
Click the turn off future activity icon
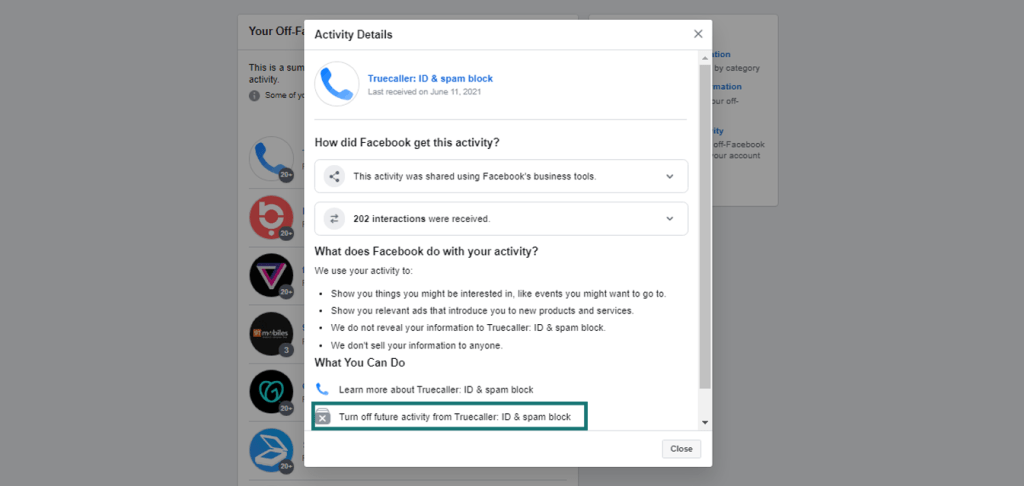point(323,416)
